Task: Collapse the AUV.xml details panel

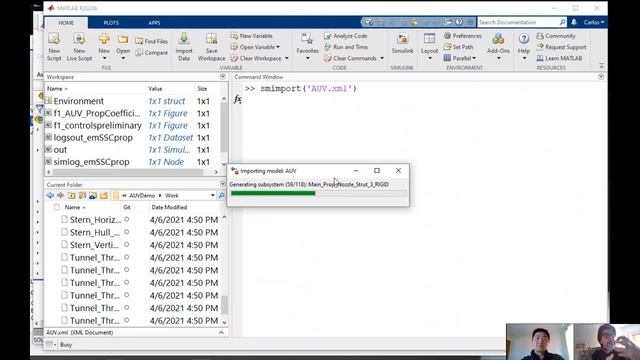Action: 221,333
